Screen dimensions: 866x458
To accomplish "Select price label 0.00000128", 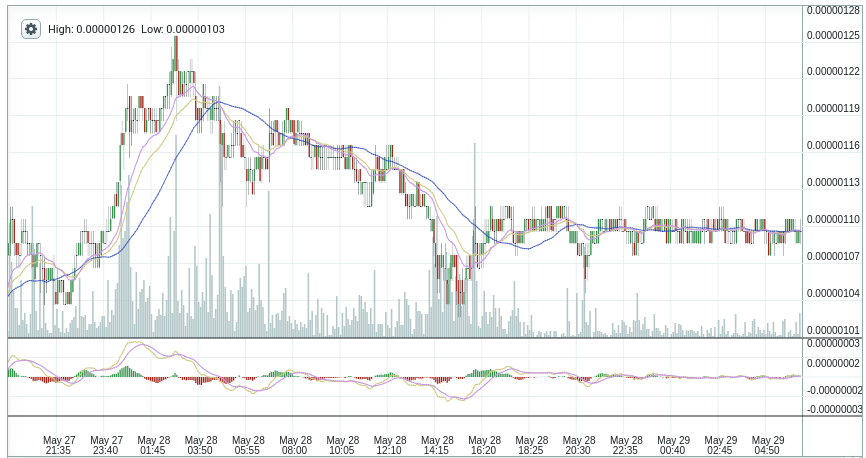I will (x=833, y=10).
